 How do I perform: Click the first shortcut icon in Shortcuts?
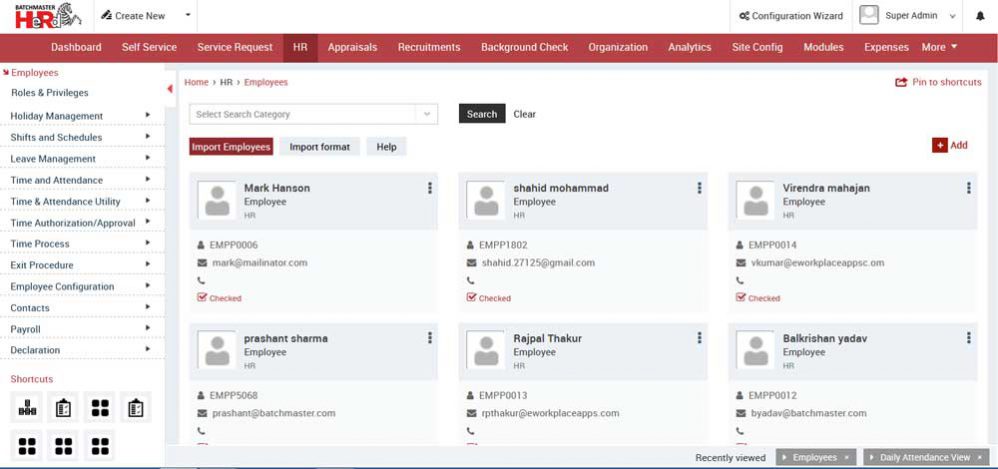(x=28, y=407)
